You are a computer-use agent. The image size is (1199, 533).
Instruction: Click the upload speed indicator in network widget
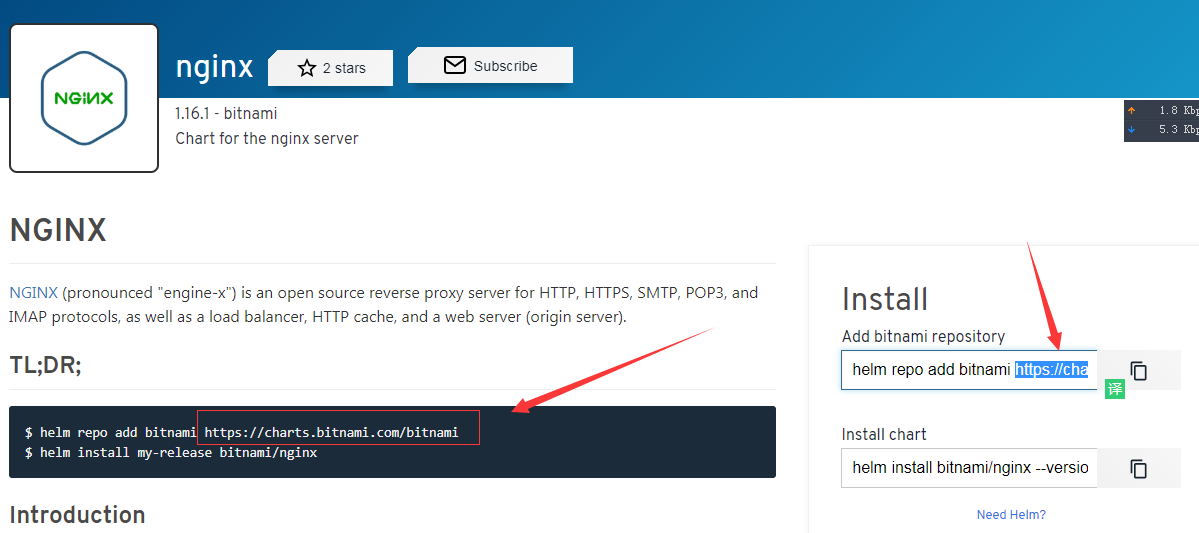coord(1162,110)
